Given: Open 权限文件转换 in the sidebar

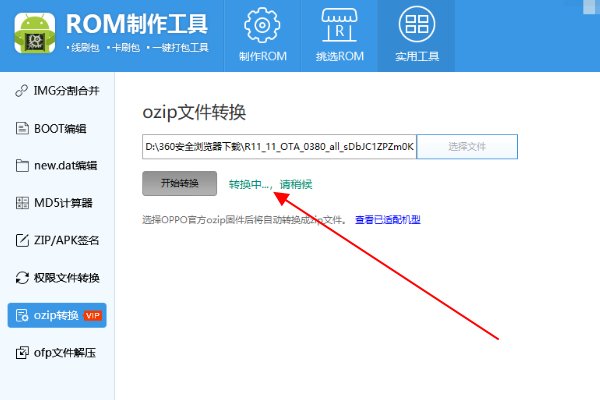Looking at the screenshot, I should coord(57,278).
